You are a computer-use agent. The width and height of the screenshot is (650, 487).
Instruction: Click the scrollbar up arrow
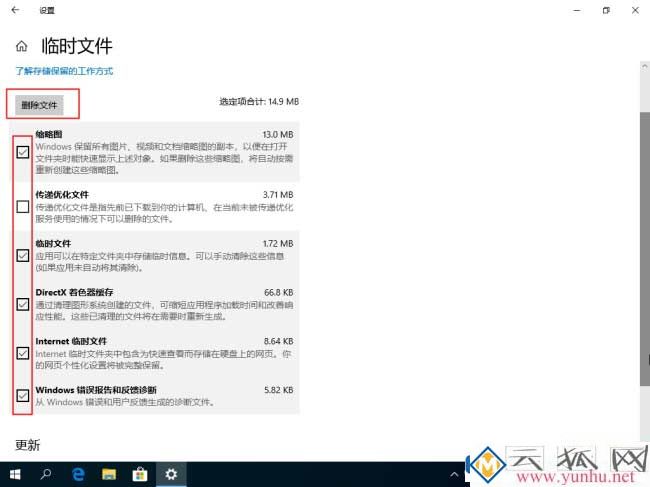coord(645,66)
